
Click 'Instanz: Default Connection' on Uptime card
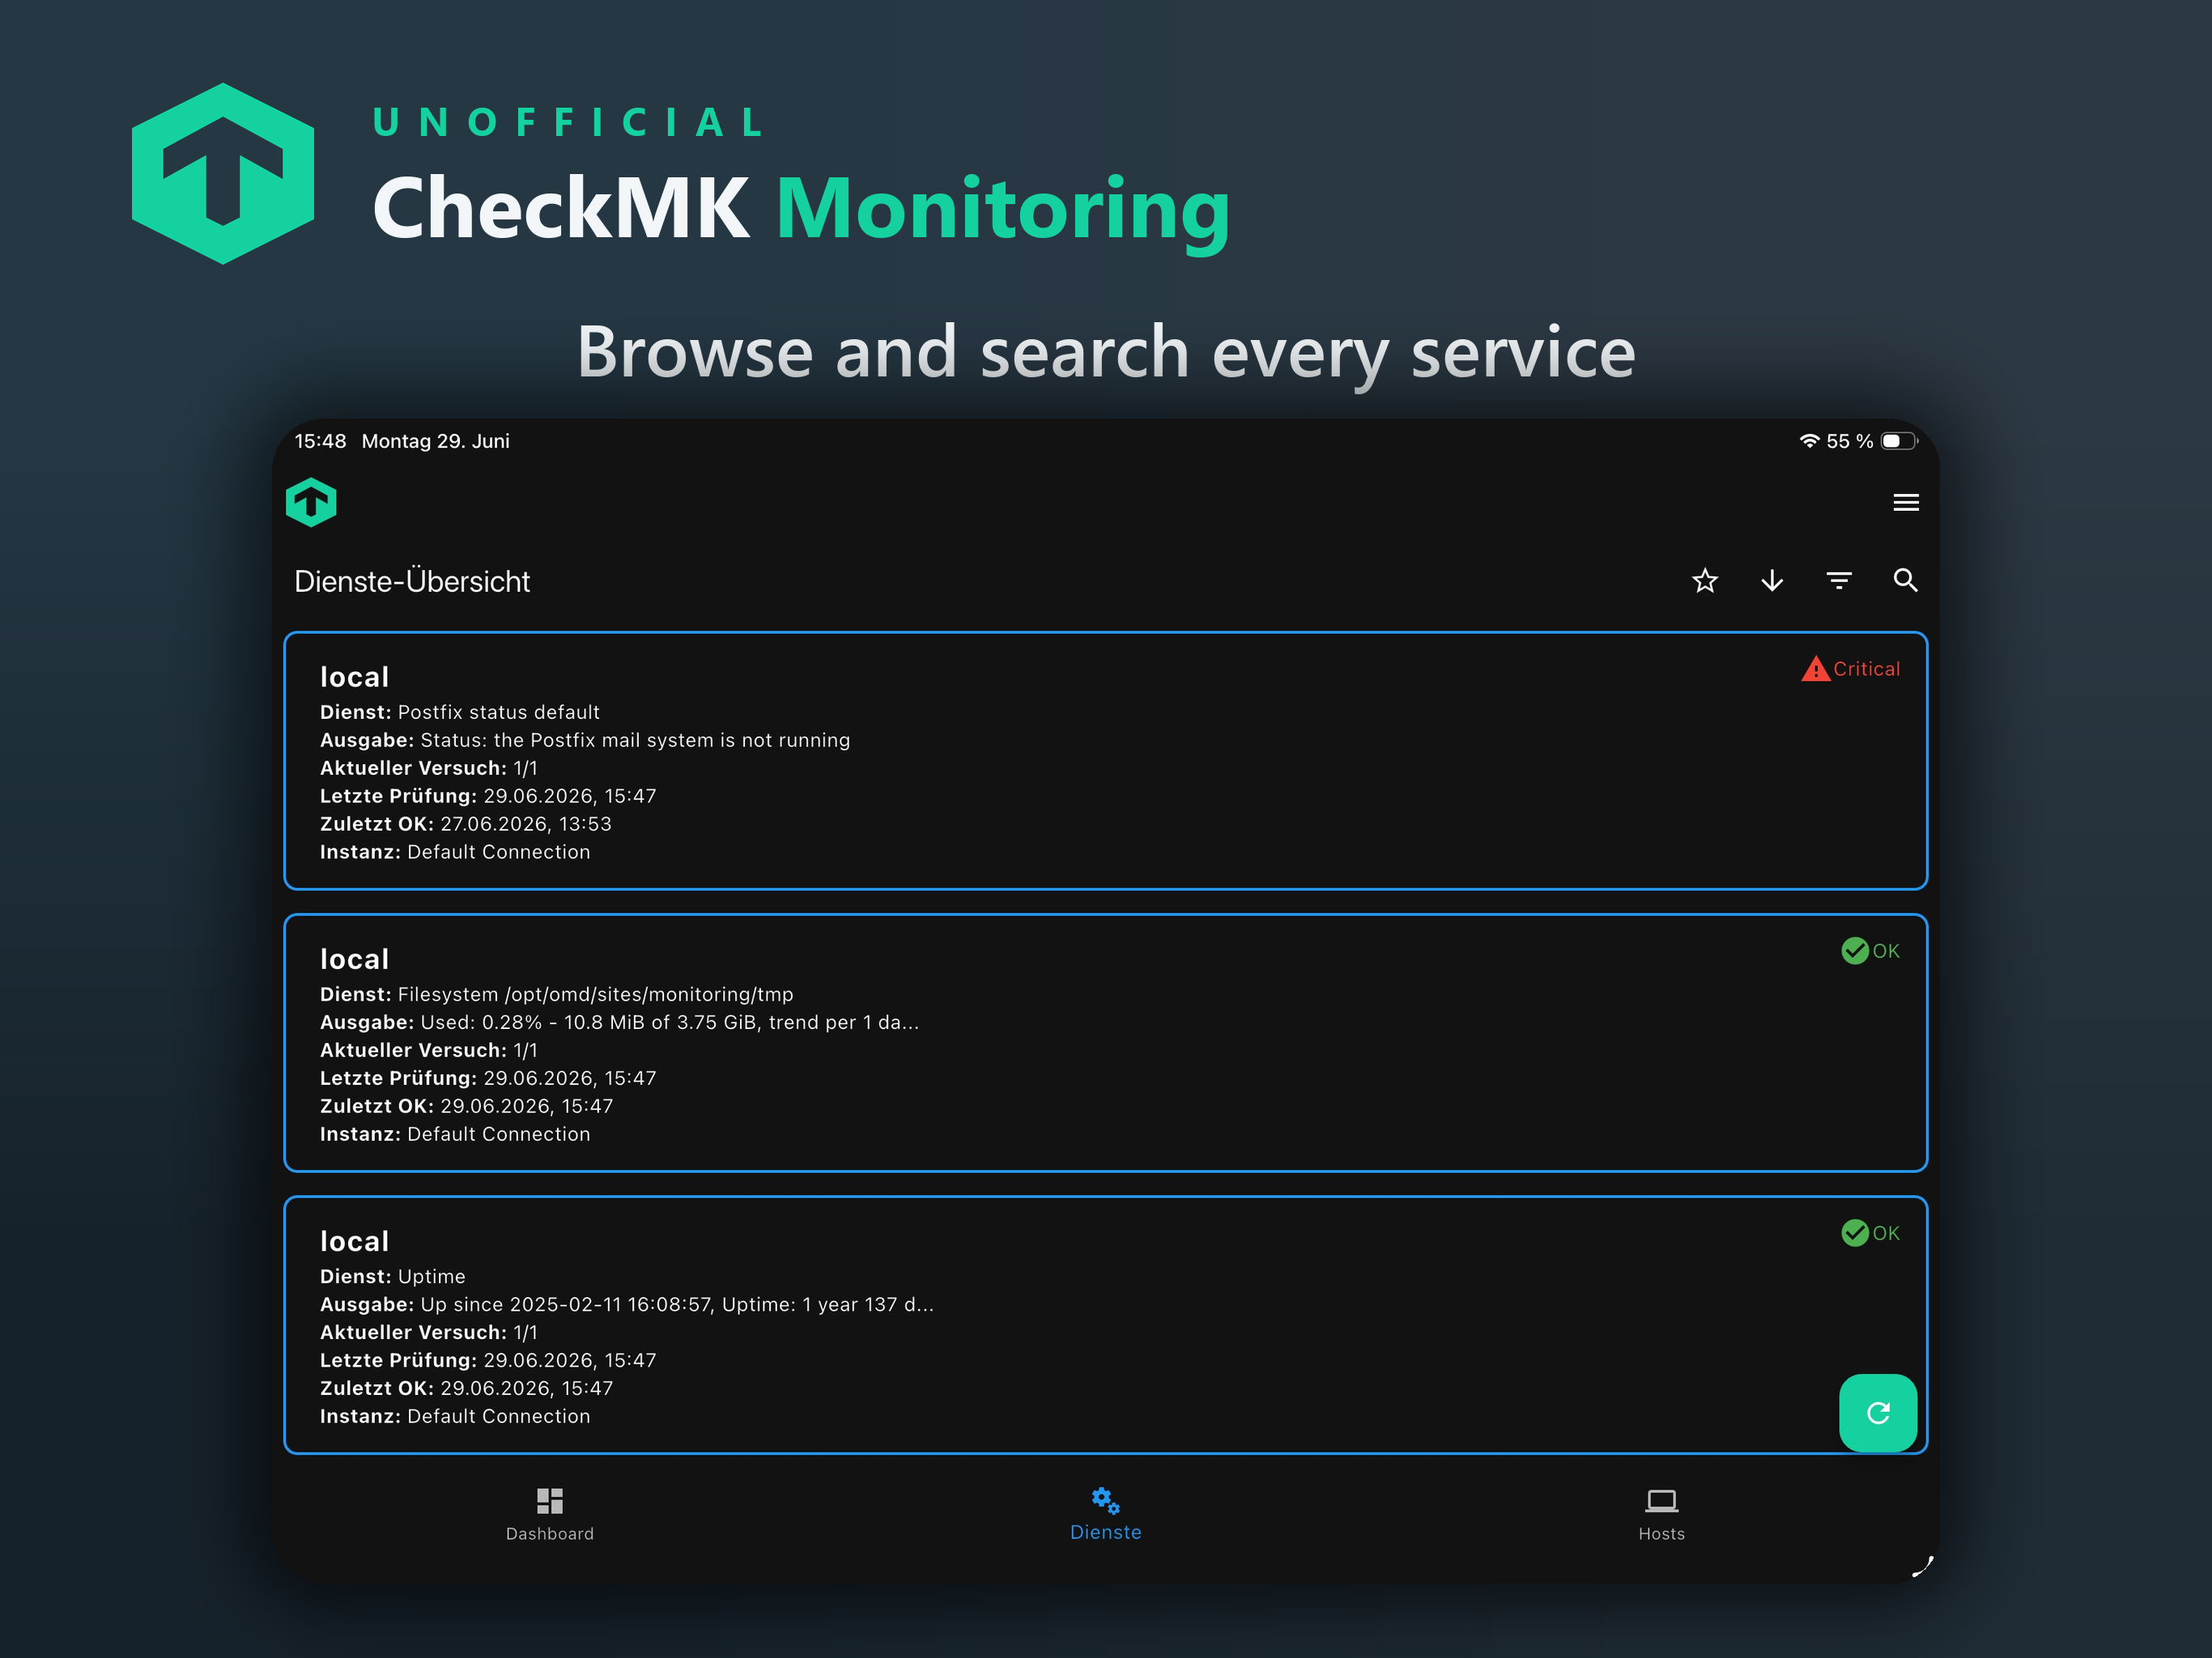pyautogui.click(x=455, y=1416)
